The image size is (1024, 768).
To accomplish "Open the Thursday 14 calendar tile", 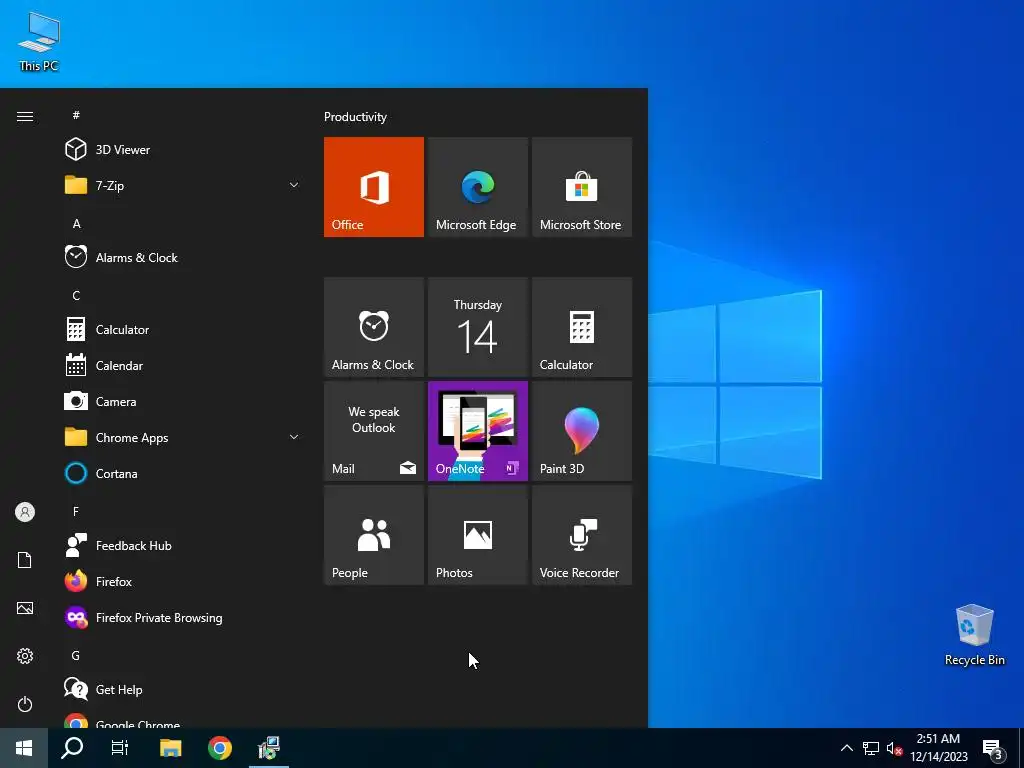I will pyautogui.click(x=477, y=327).
